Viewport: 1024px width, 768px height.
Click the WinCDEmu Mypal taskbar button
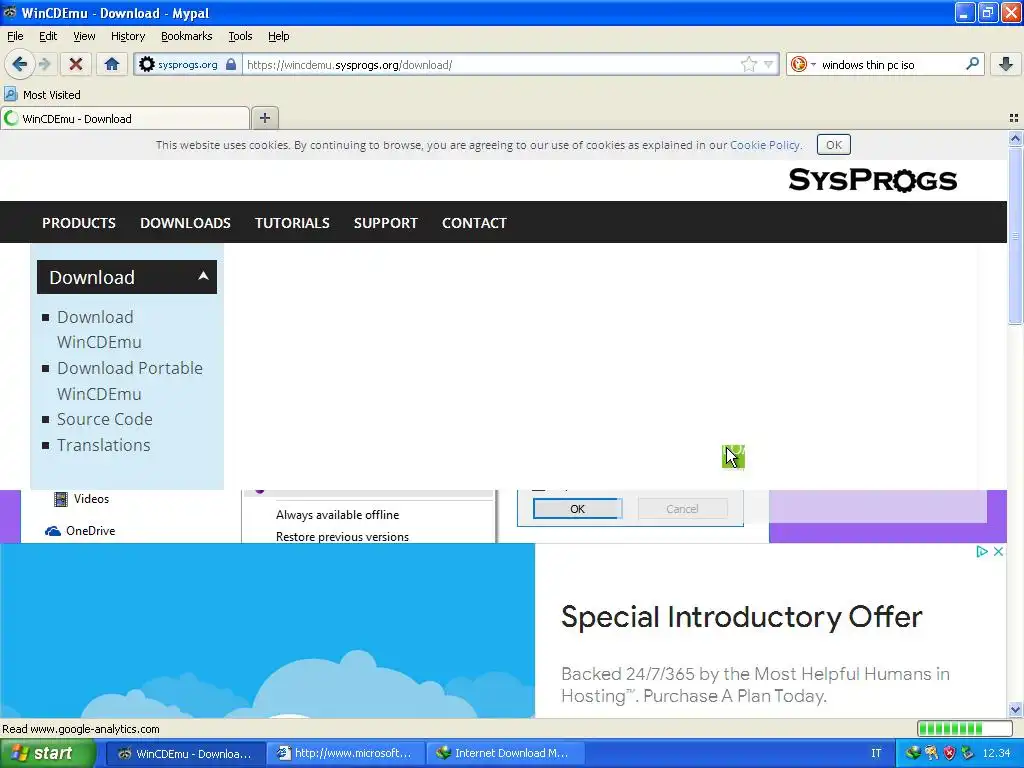pyautogui.click(x=185, y=754)
